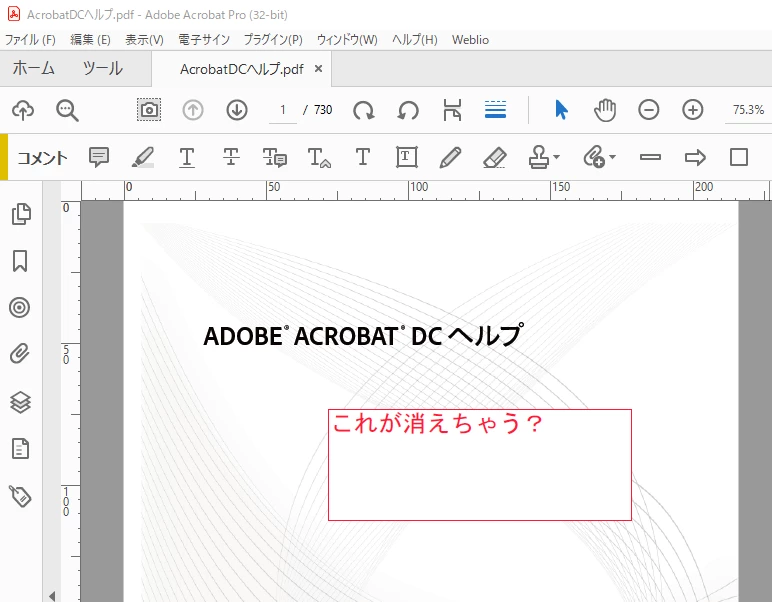The width and height of the screenshot is (772, 602).
Task: Choose the selection arrow tool
Action: click(x=561, y=110)
